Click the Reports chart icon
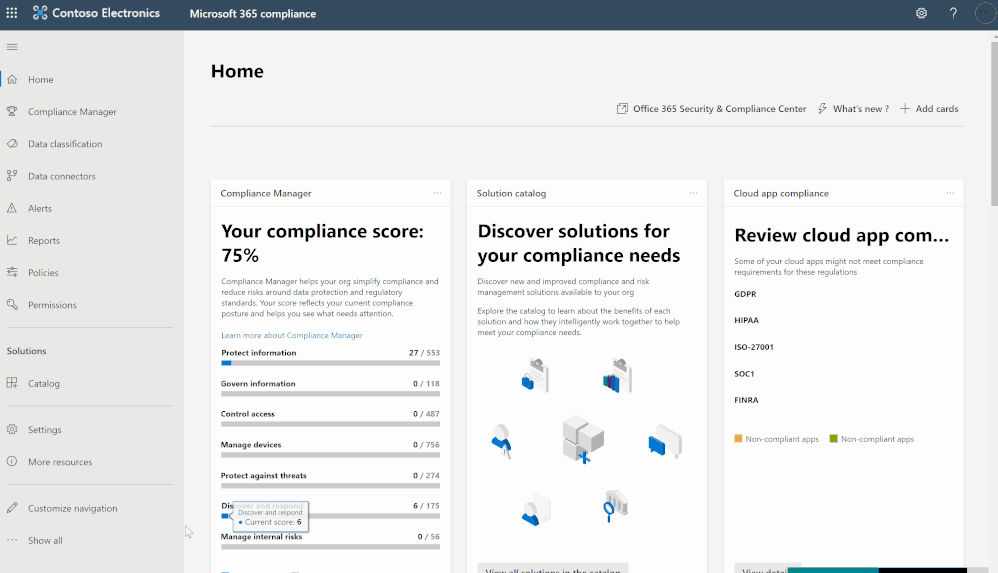The image size is (998, 573). [x=12, y=240]
